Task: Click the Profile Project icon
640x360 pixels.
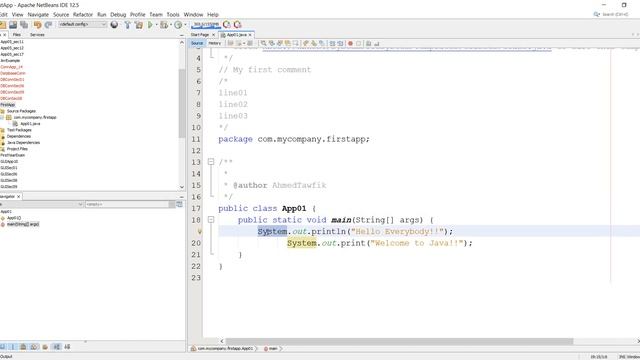Action: pos(178,25)
